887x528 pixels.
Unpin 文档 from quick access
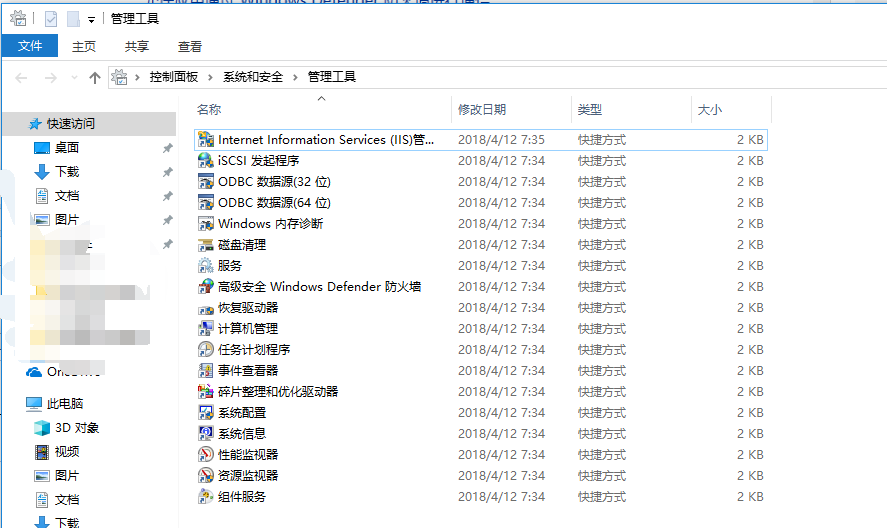167,196
